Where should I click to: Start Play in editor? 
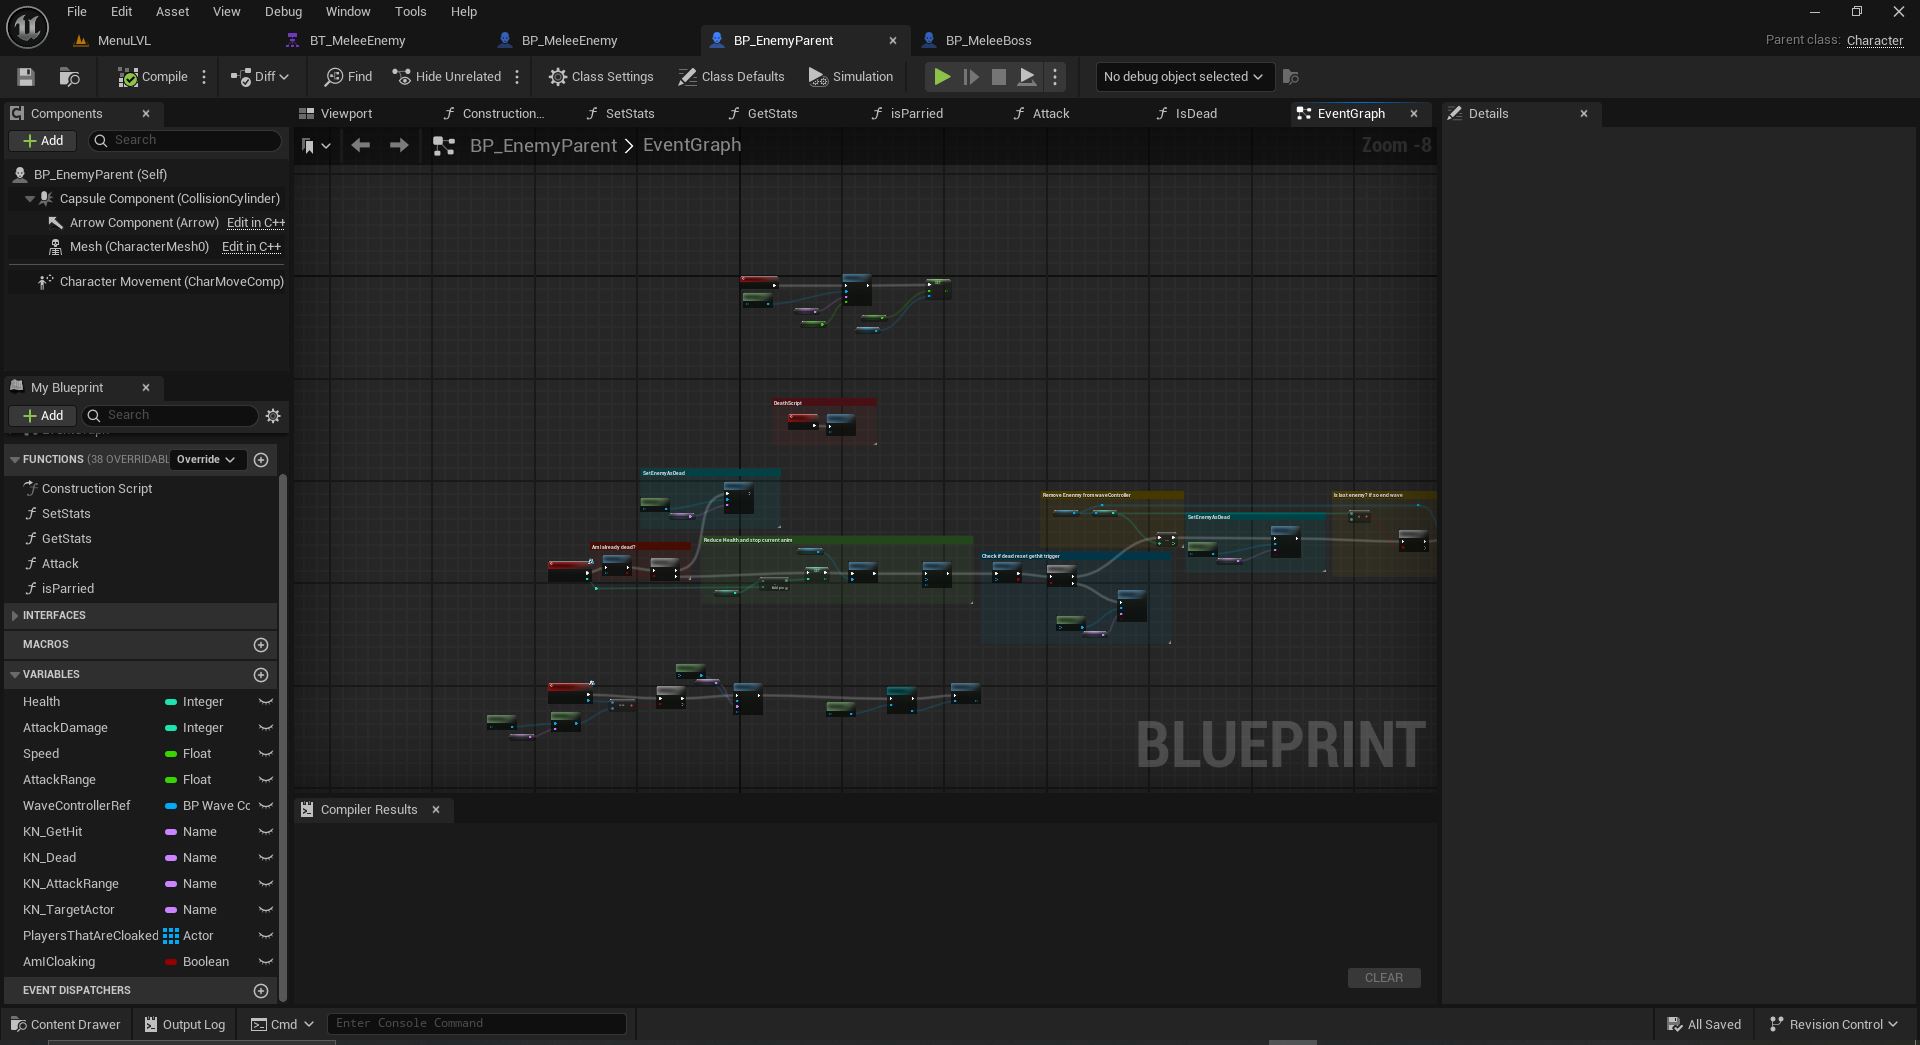(x=942, y=77)
